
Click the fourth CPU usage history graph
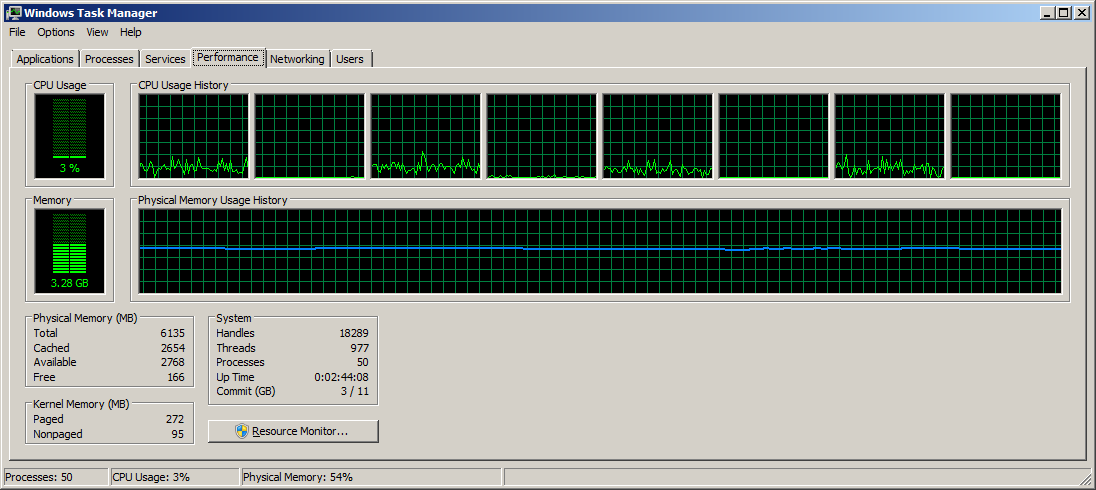pyautogui.click(x=542, y=136)
